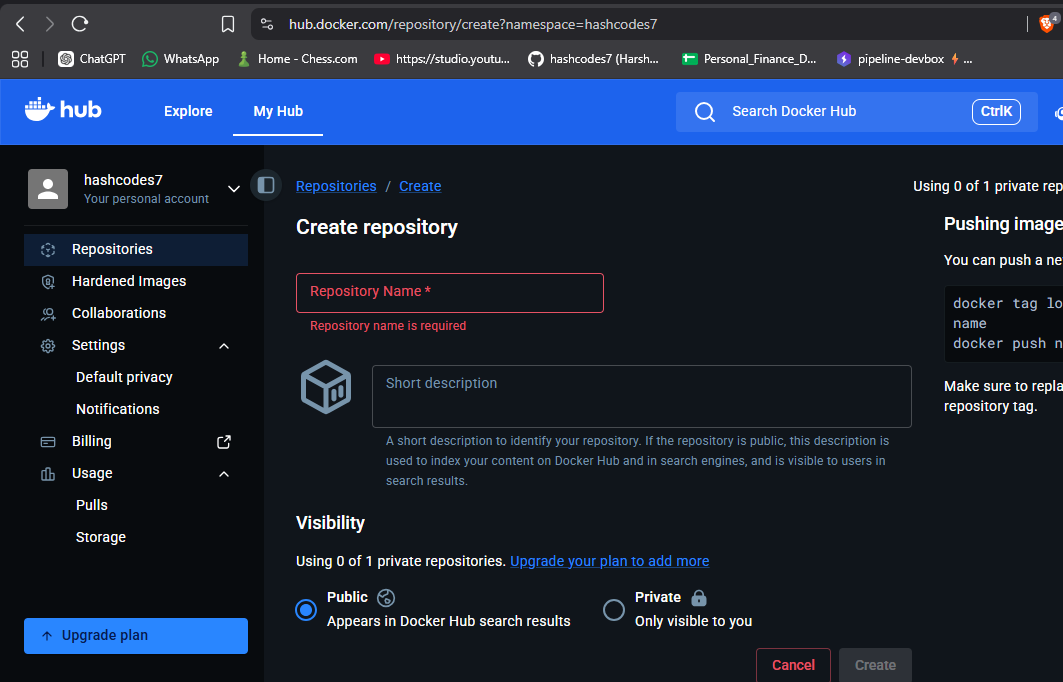Reload the page with refresh icon
The height and width of the screenshot is (682, 1063).
80,24
